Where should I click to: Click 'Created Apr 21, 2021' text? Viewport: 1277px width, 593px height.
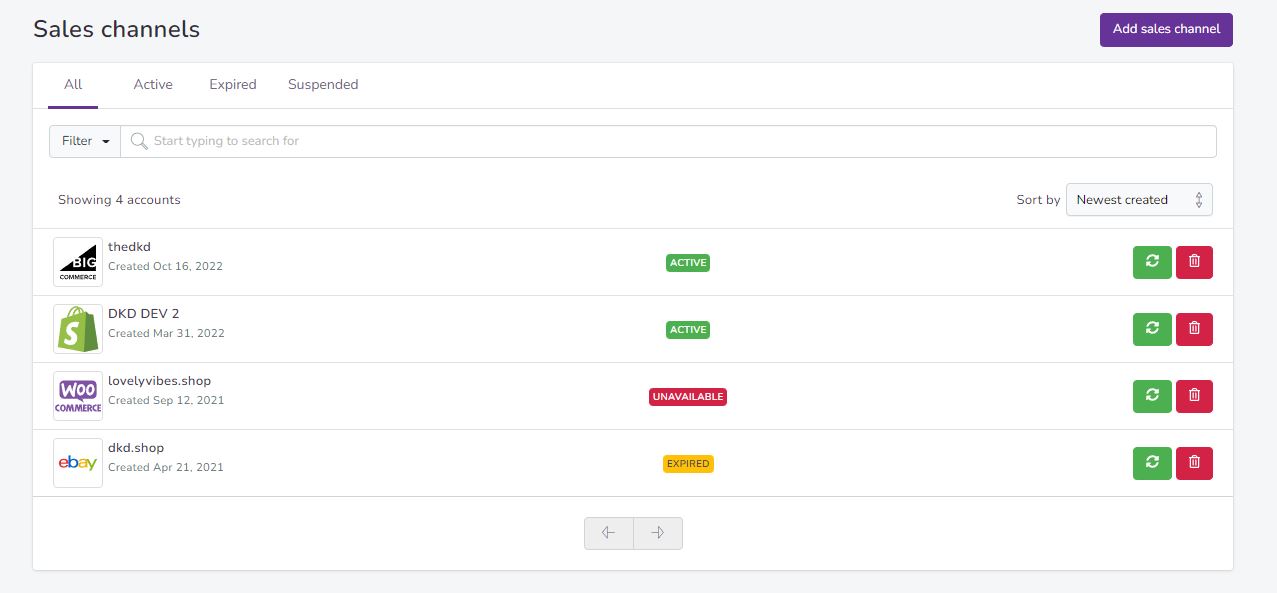(166, 468)
